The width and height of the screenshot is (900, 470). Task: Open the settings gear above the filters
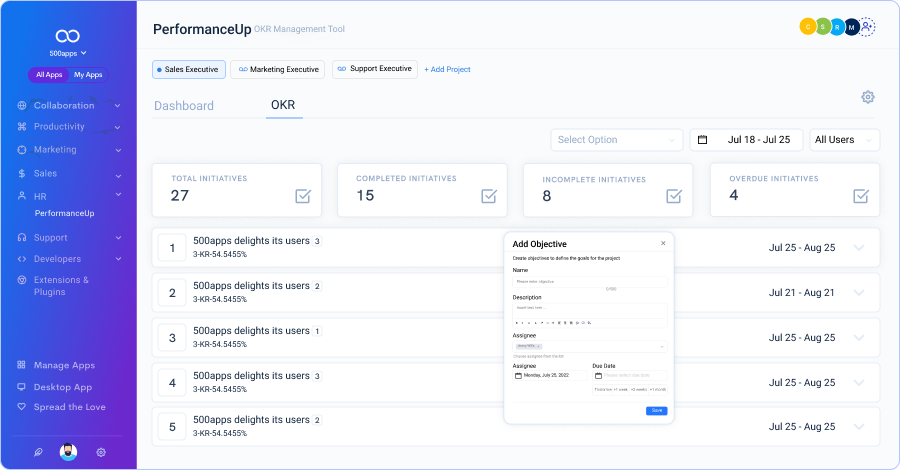pyautogui.click(x=868, y=97)
